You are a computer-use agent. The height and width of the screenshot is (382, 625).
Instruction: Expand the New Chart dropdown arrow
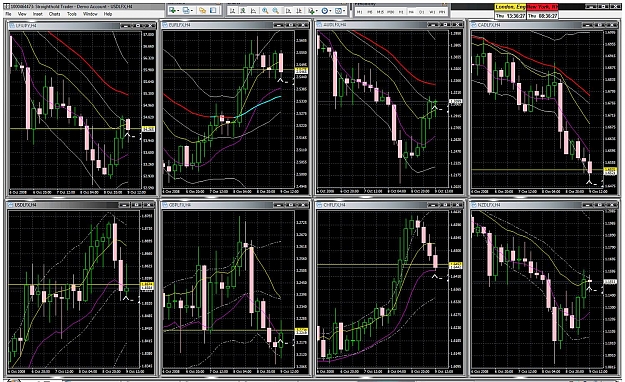(x=178, y=11)
